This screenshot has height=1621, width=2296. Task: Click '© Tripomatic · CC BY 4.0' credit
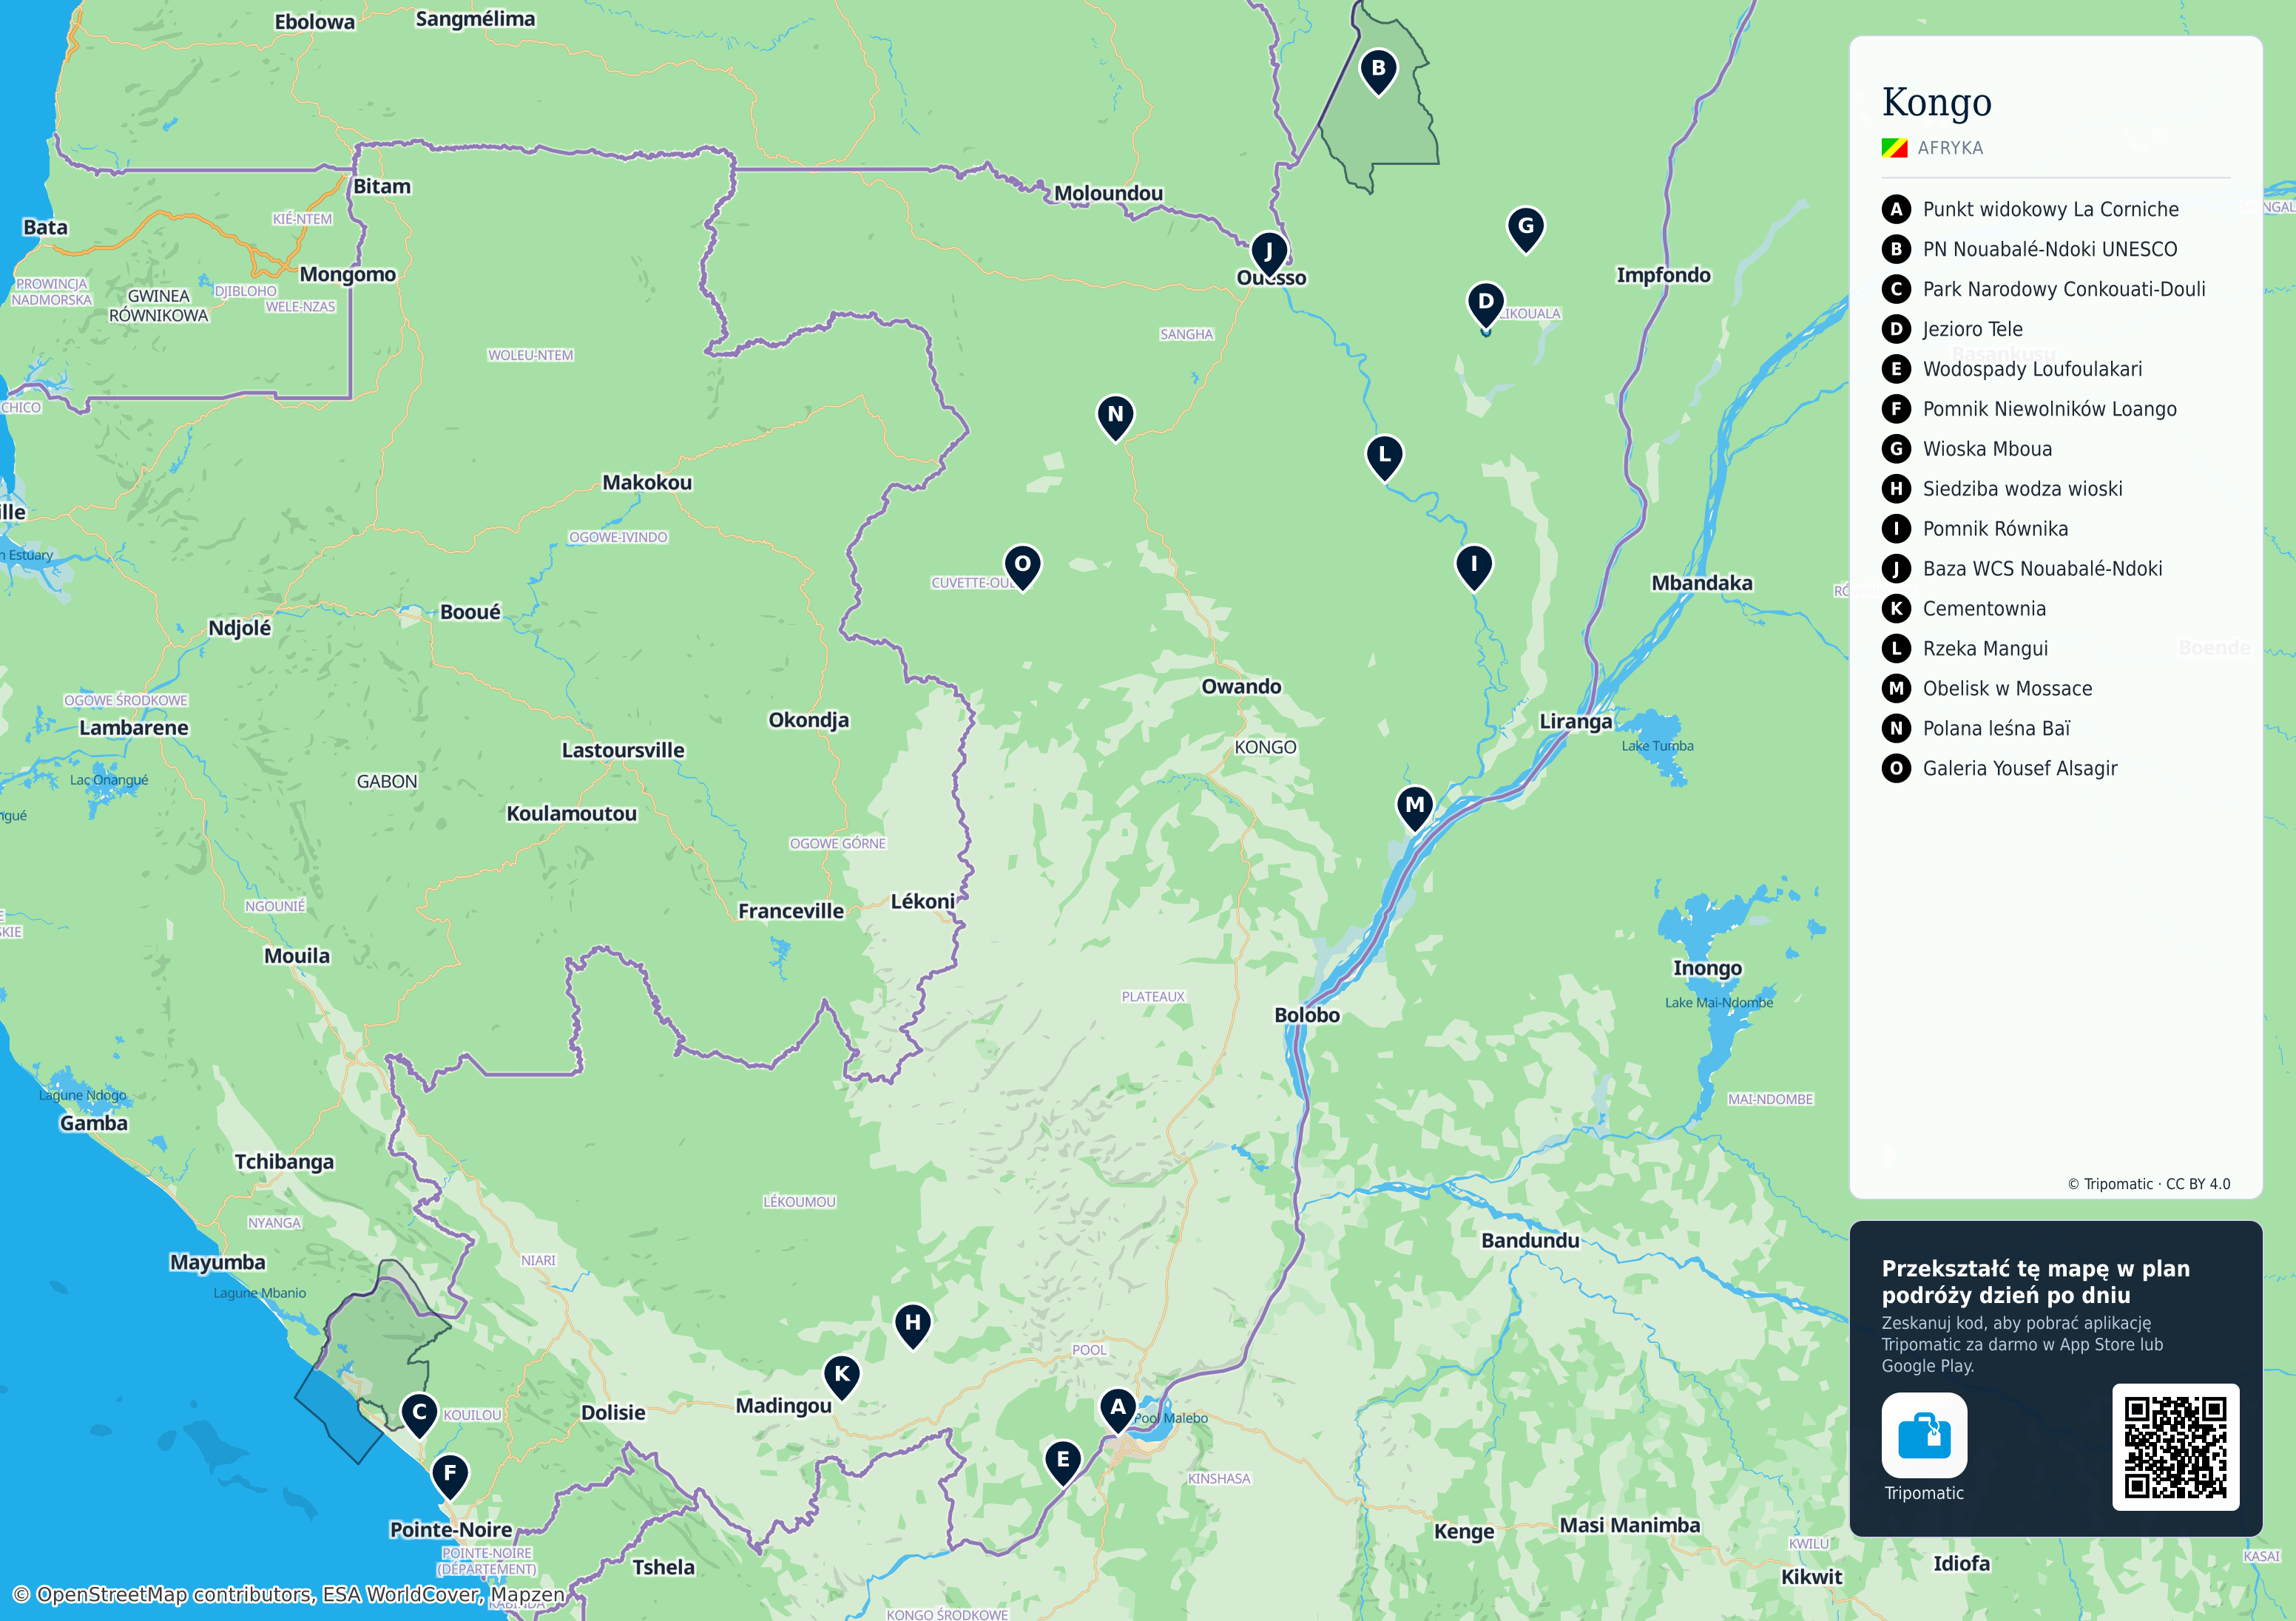click(x=2148, y=1184)
